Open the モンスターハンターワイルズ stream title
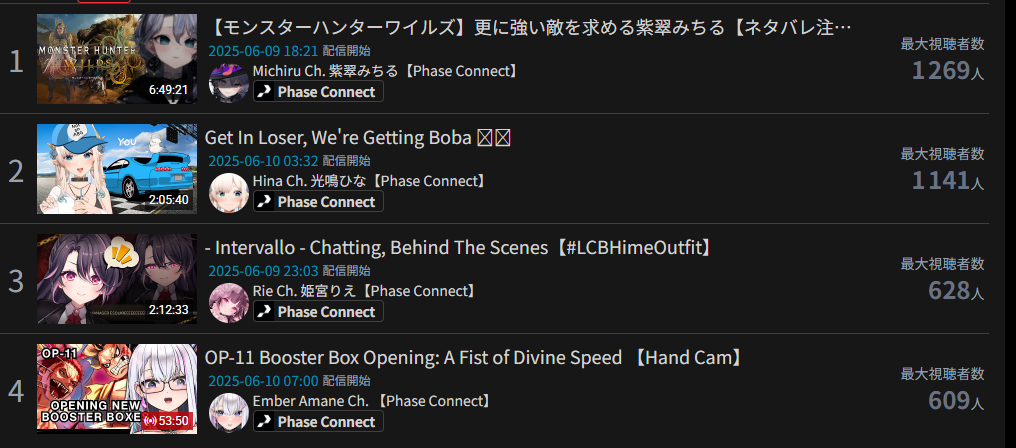 click(x=531, y=28)
